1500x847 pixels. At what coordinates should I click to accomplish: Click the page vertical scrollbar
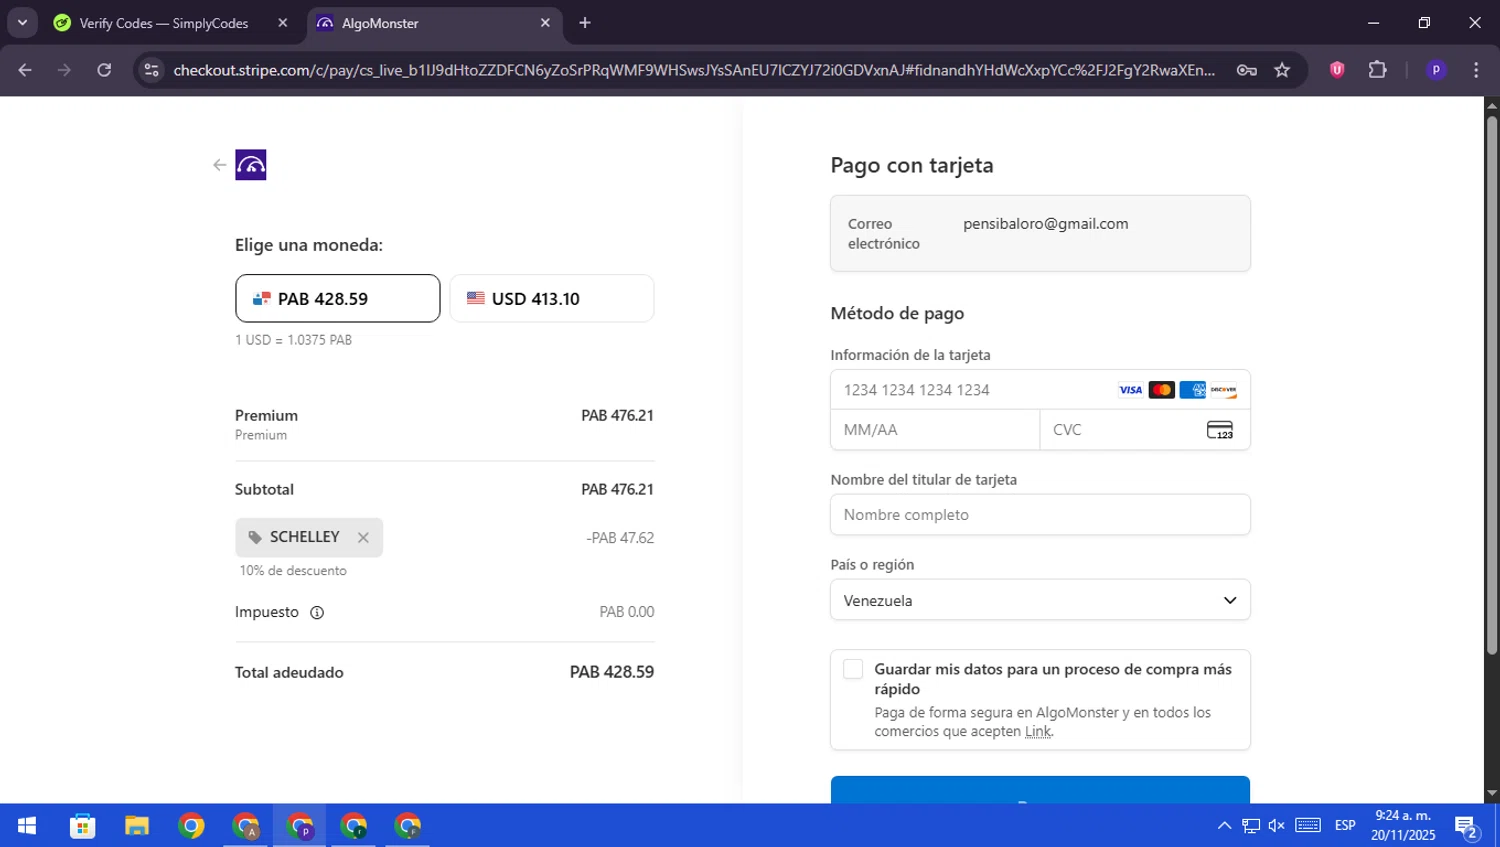[x=1492, y=385]
